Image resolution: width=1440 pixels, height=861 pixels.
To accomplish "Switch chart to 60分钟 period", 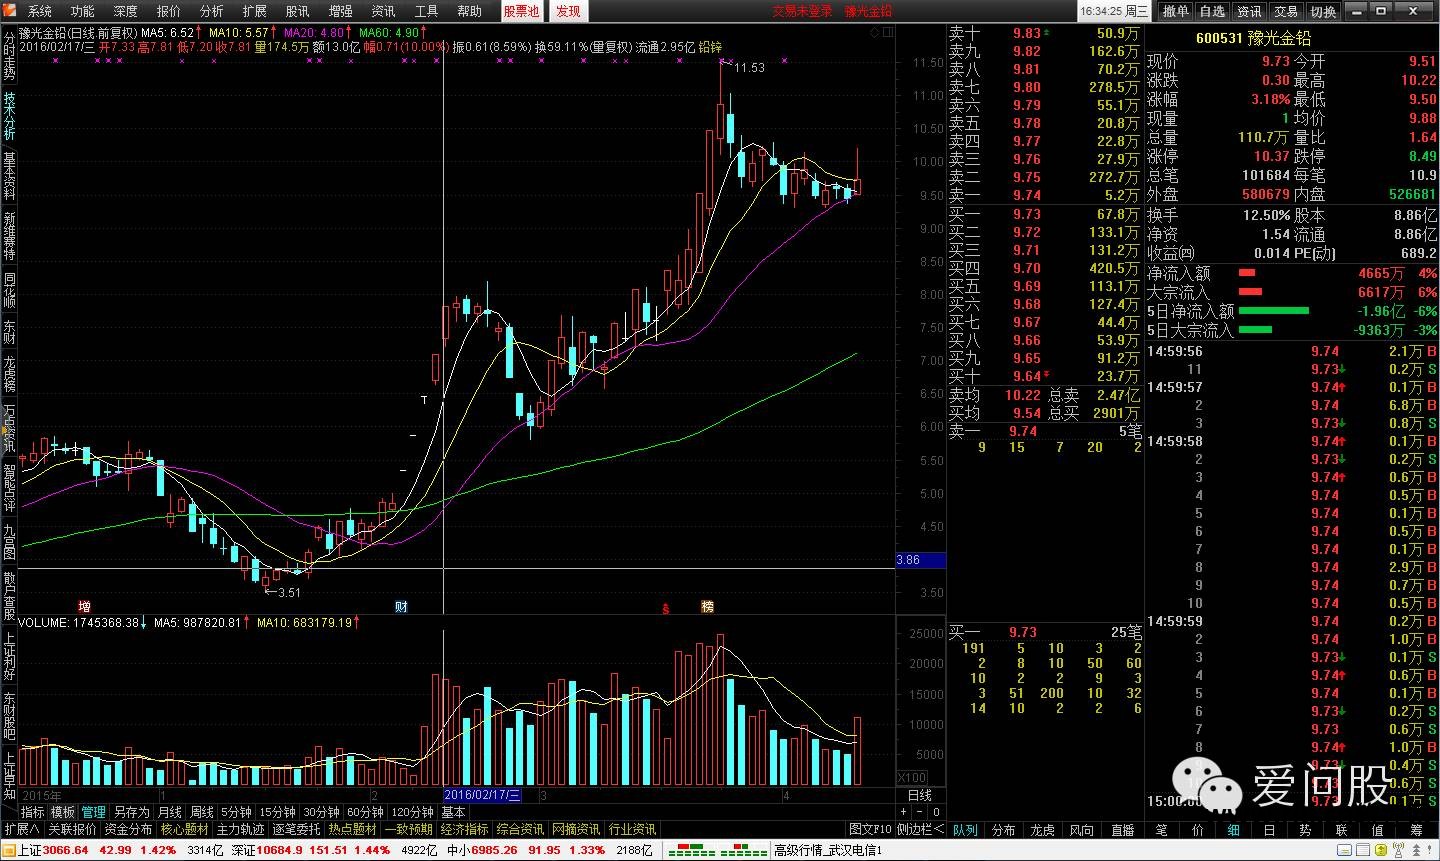I will 366,812.
